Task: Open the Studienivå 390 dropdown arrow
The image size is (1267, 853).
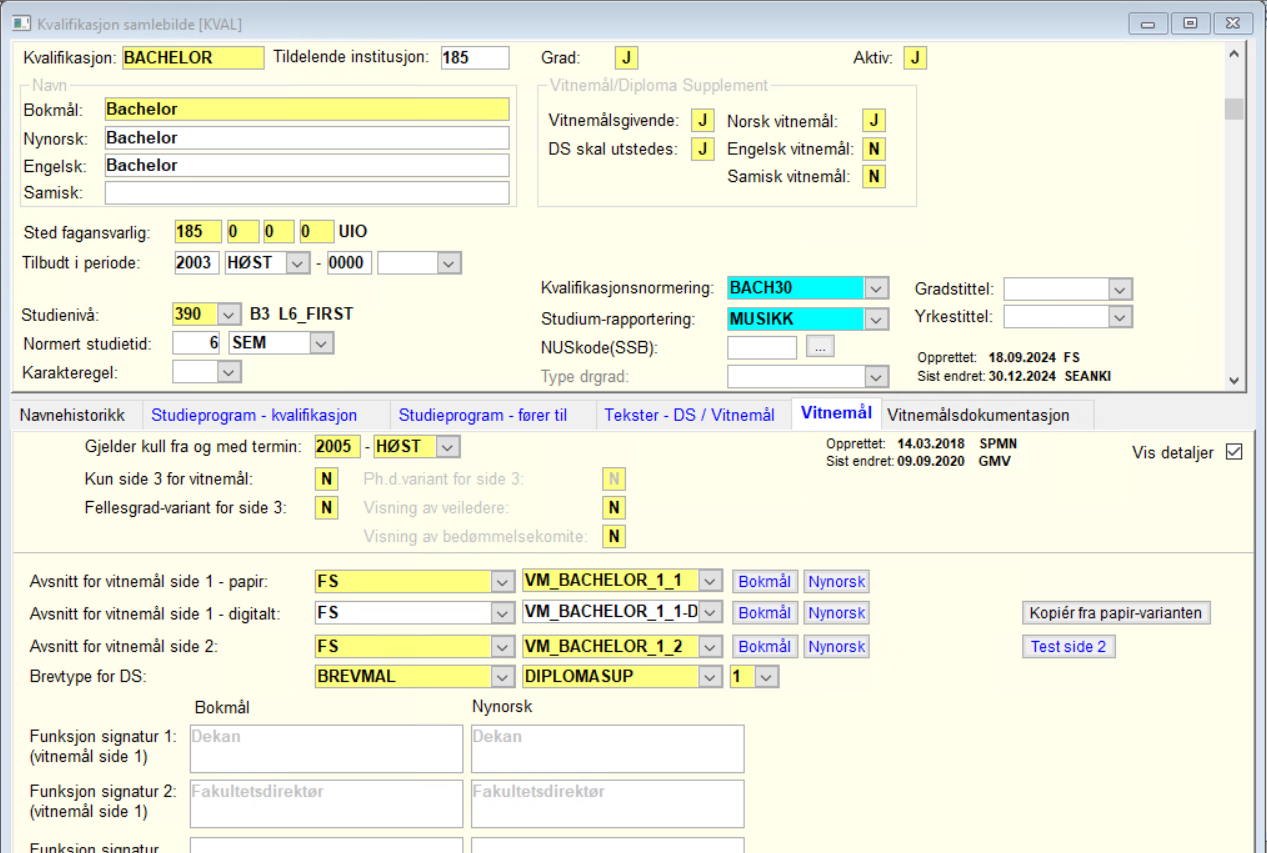Action: (229, 314)
